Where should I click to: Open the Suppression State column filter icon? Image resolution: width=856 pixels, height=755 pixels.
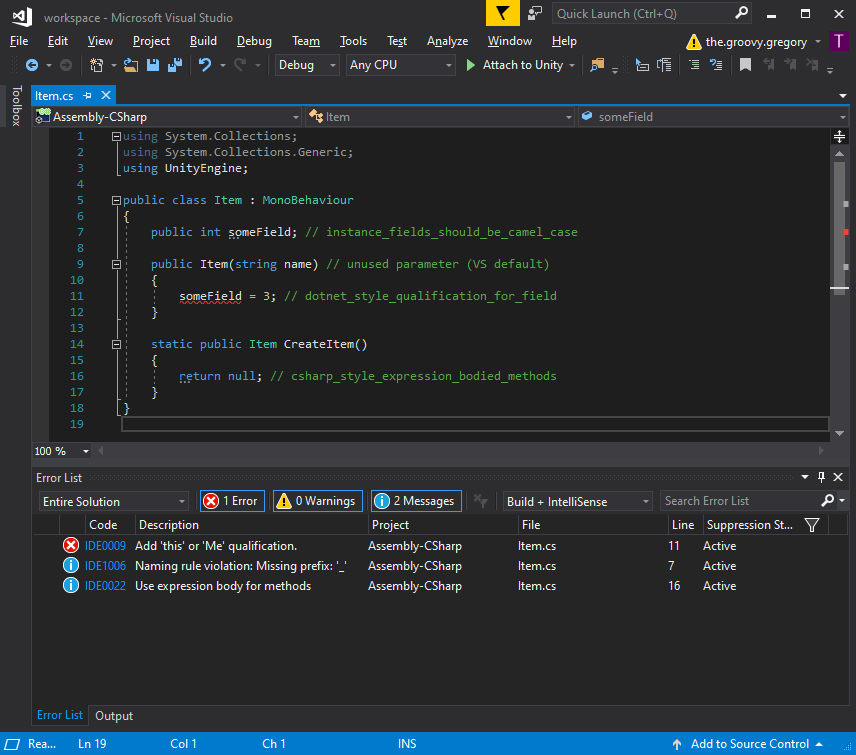pos(811,524)
